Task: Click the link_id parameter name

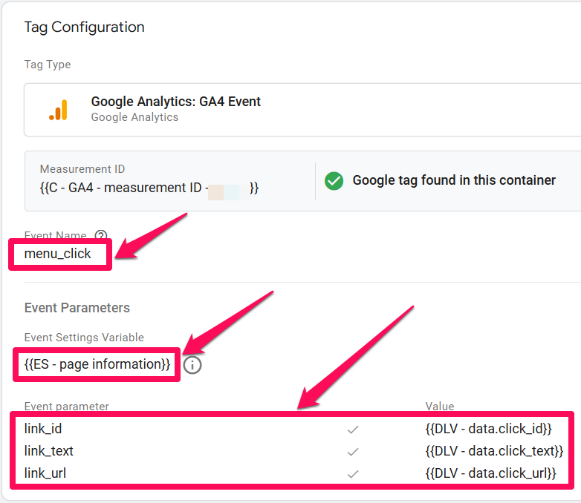Action: 43,429
